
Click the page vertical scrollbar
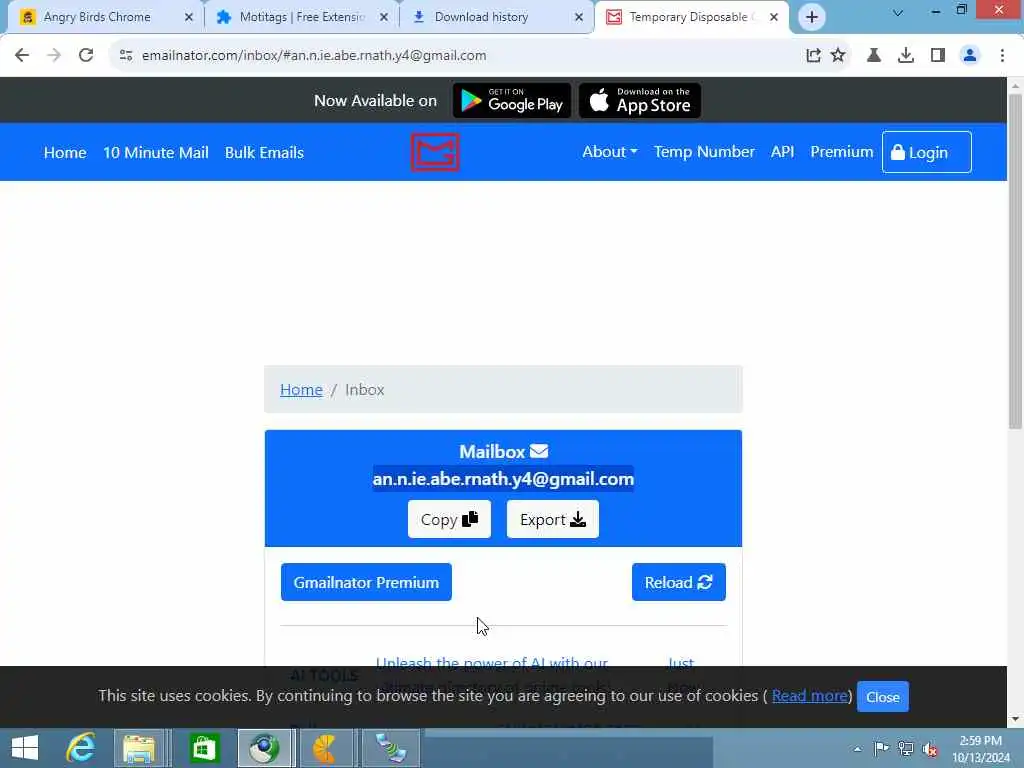pyautogui.click(x=1015, y=261)
